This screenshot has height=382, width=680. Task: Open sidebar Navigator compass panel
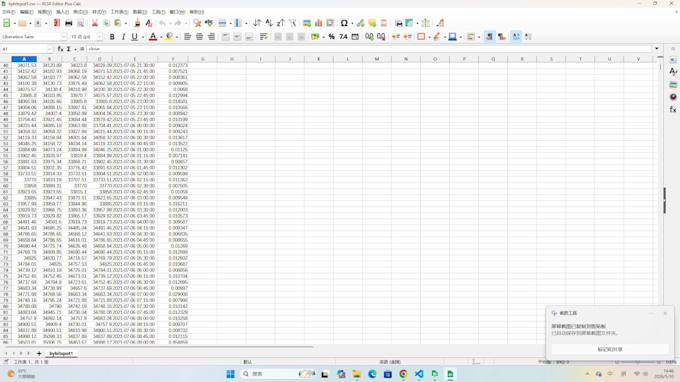tap(673, 97)
